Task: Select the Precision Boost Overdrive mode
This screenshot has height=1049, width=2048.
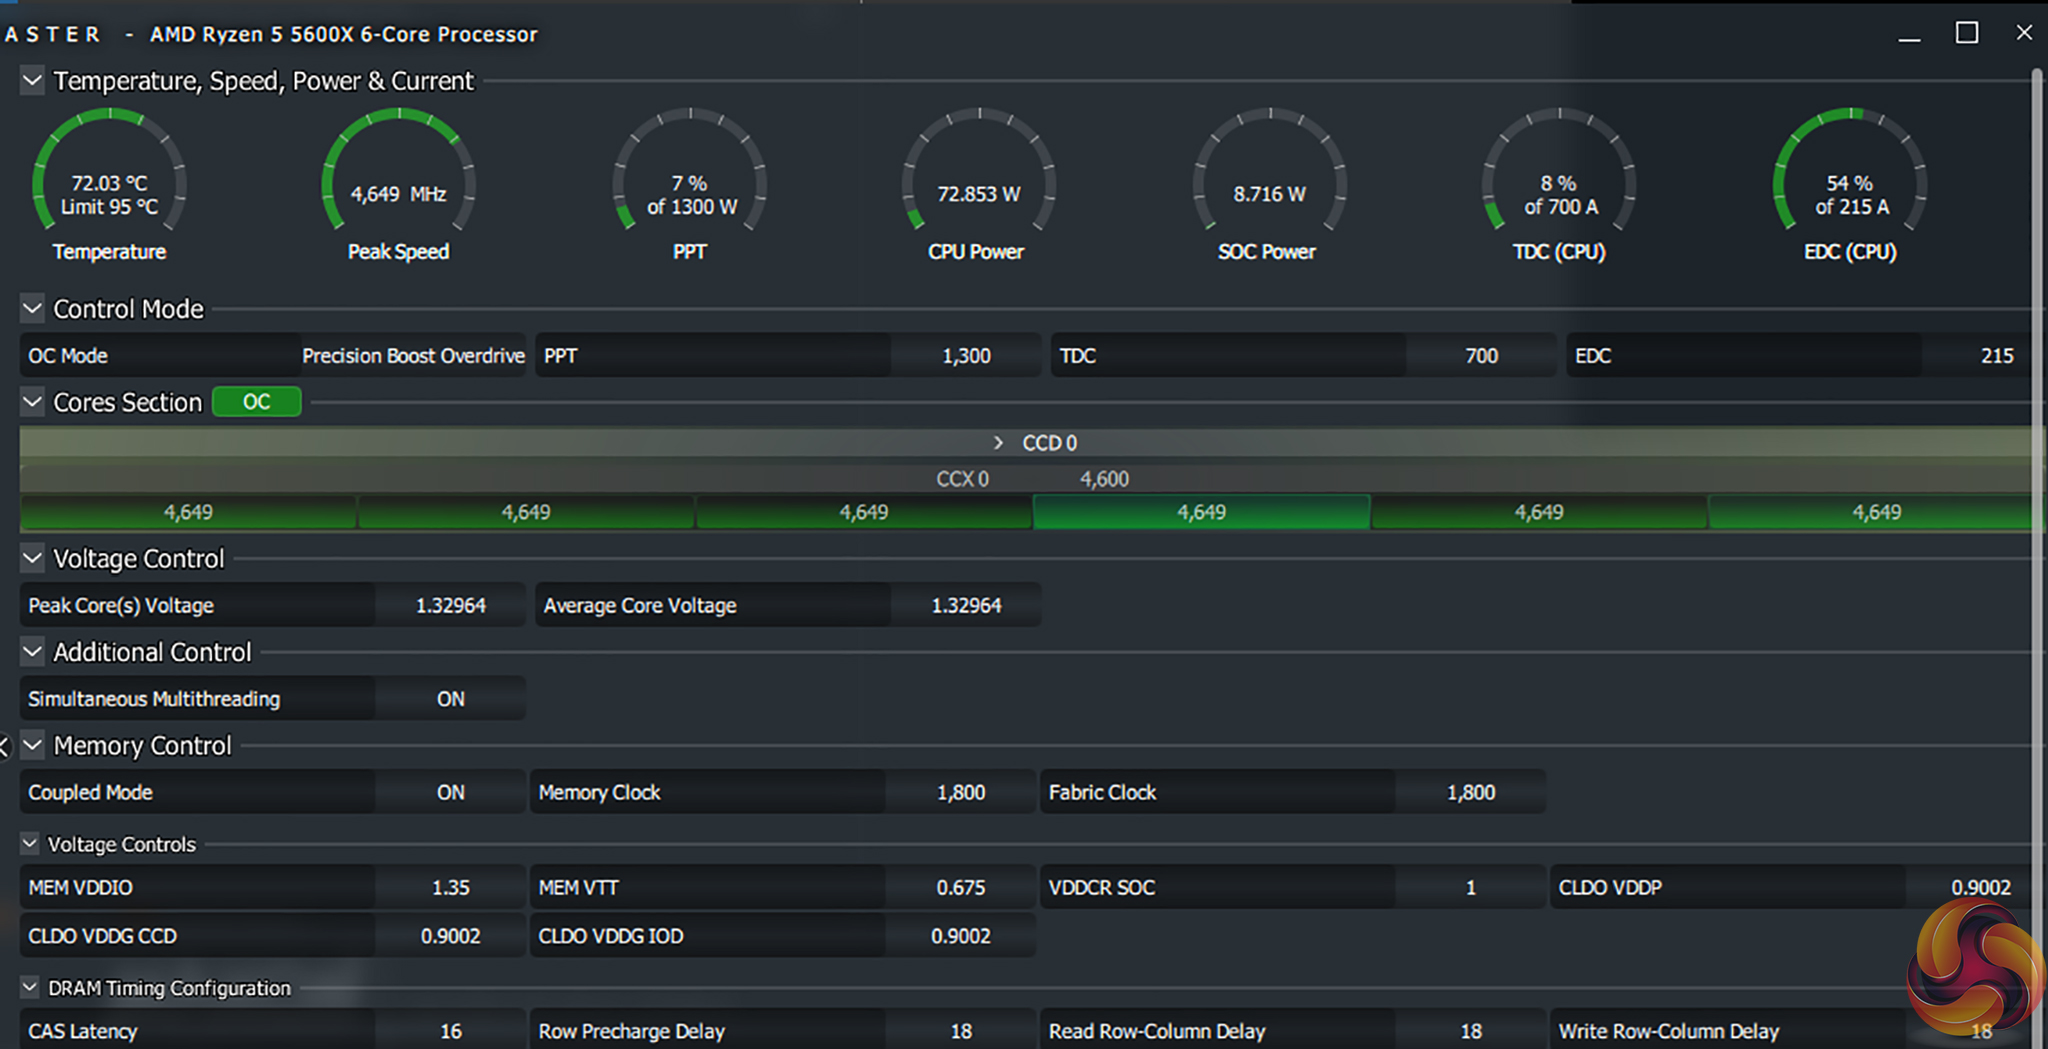Action: tap(413, 356)
